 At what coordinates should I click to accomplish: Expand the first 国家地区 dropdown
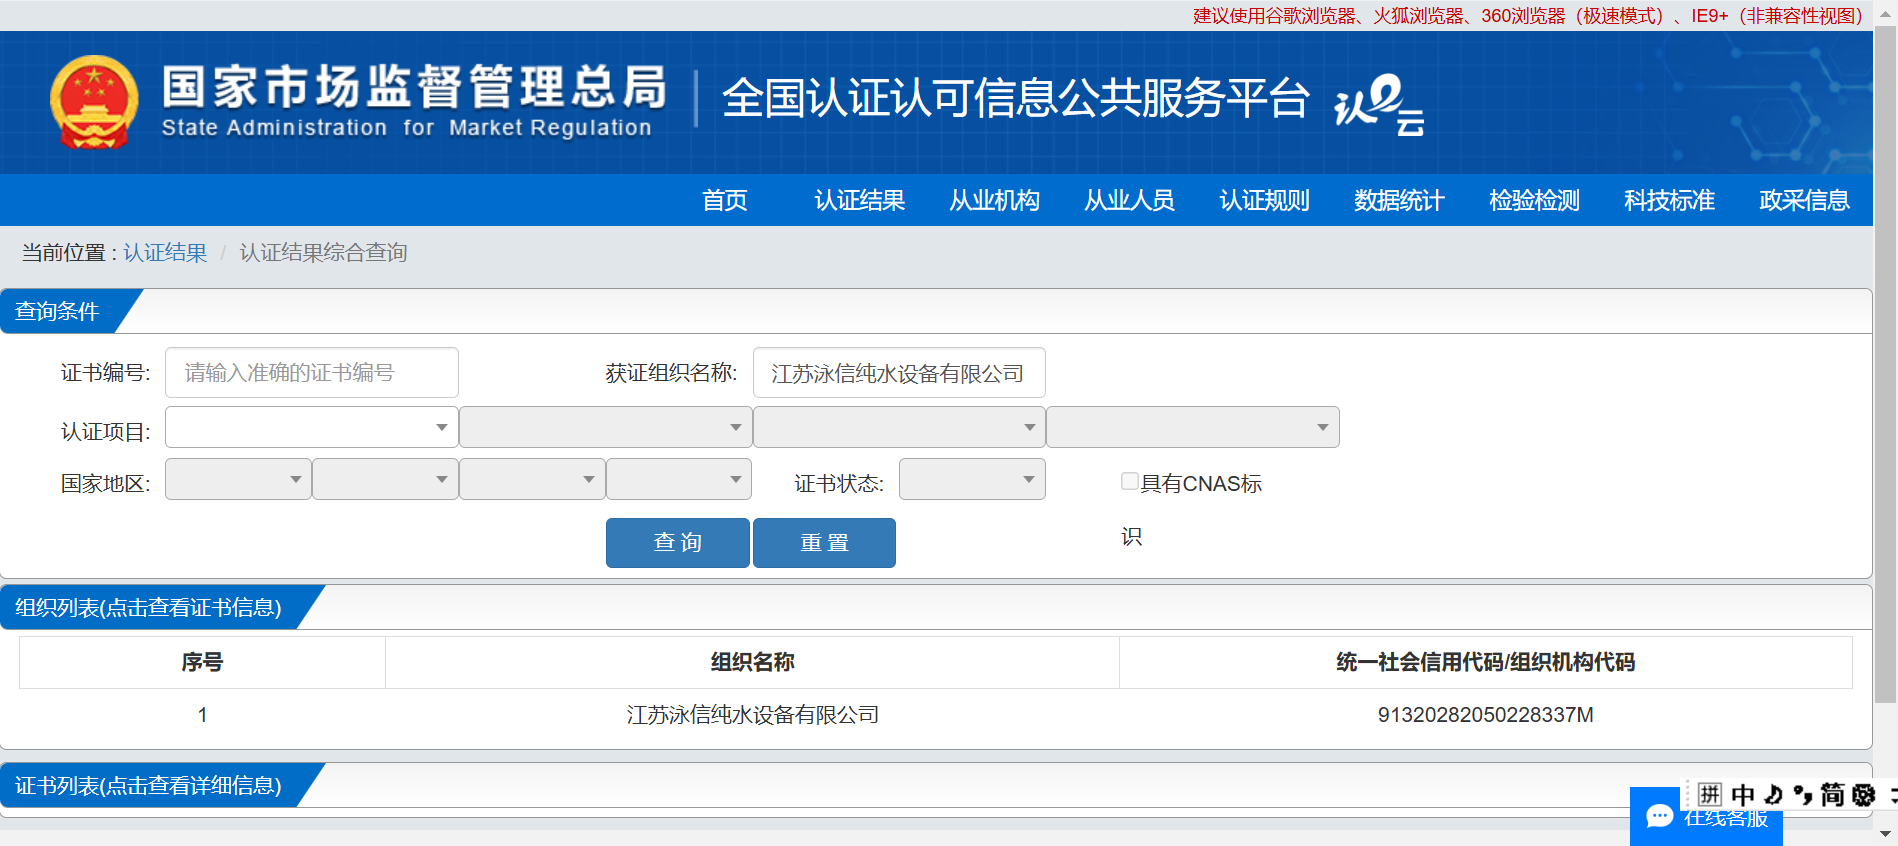(x=238, y=479)
